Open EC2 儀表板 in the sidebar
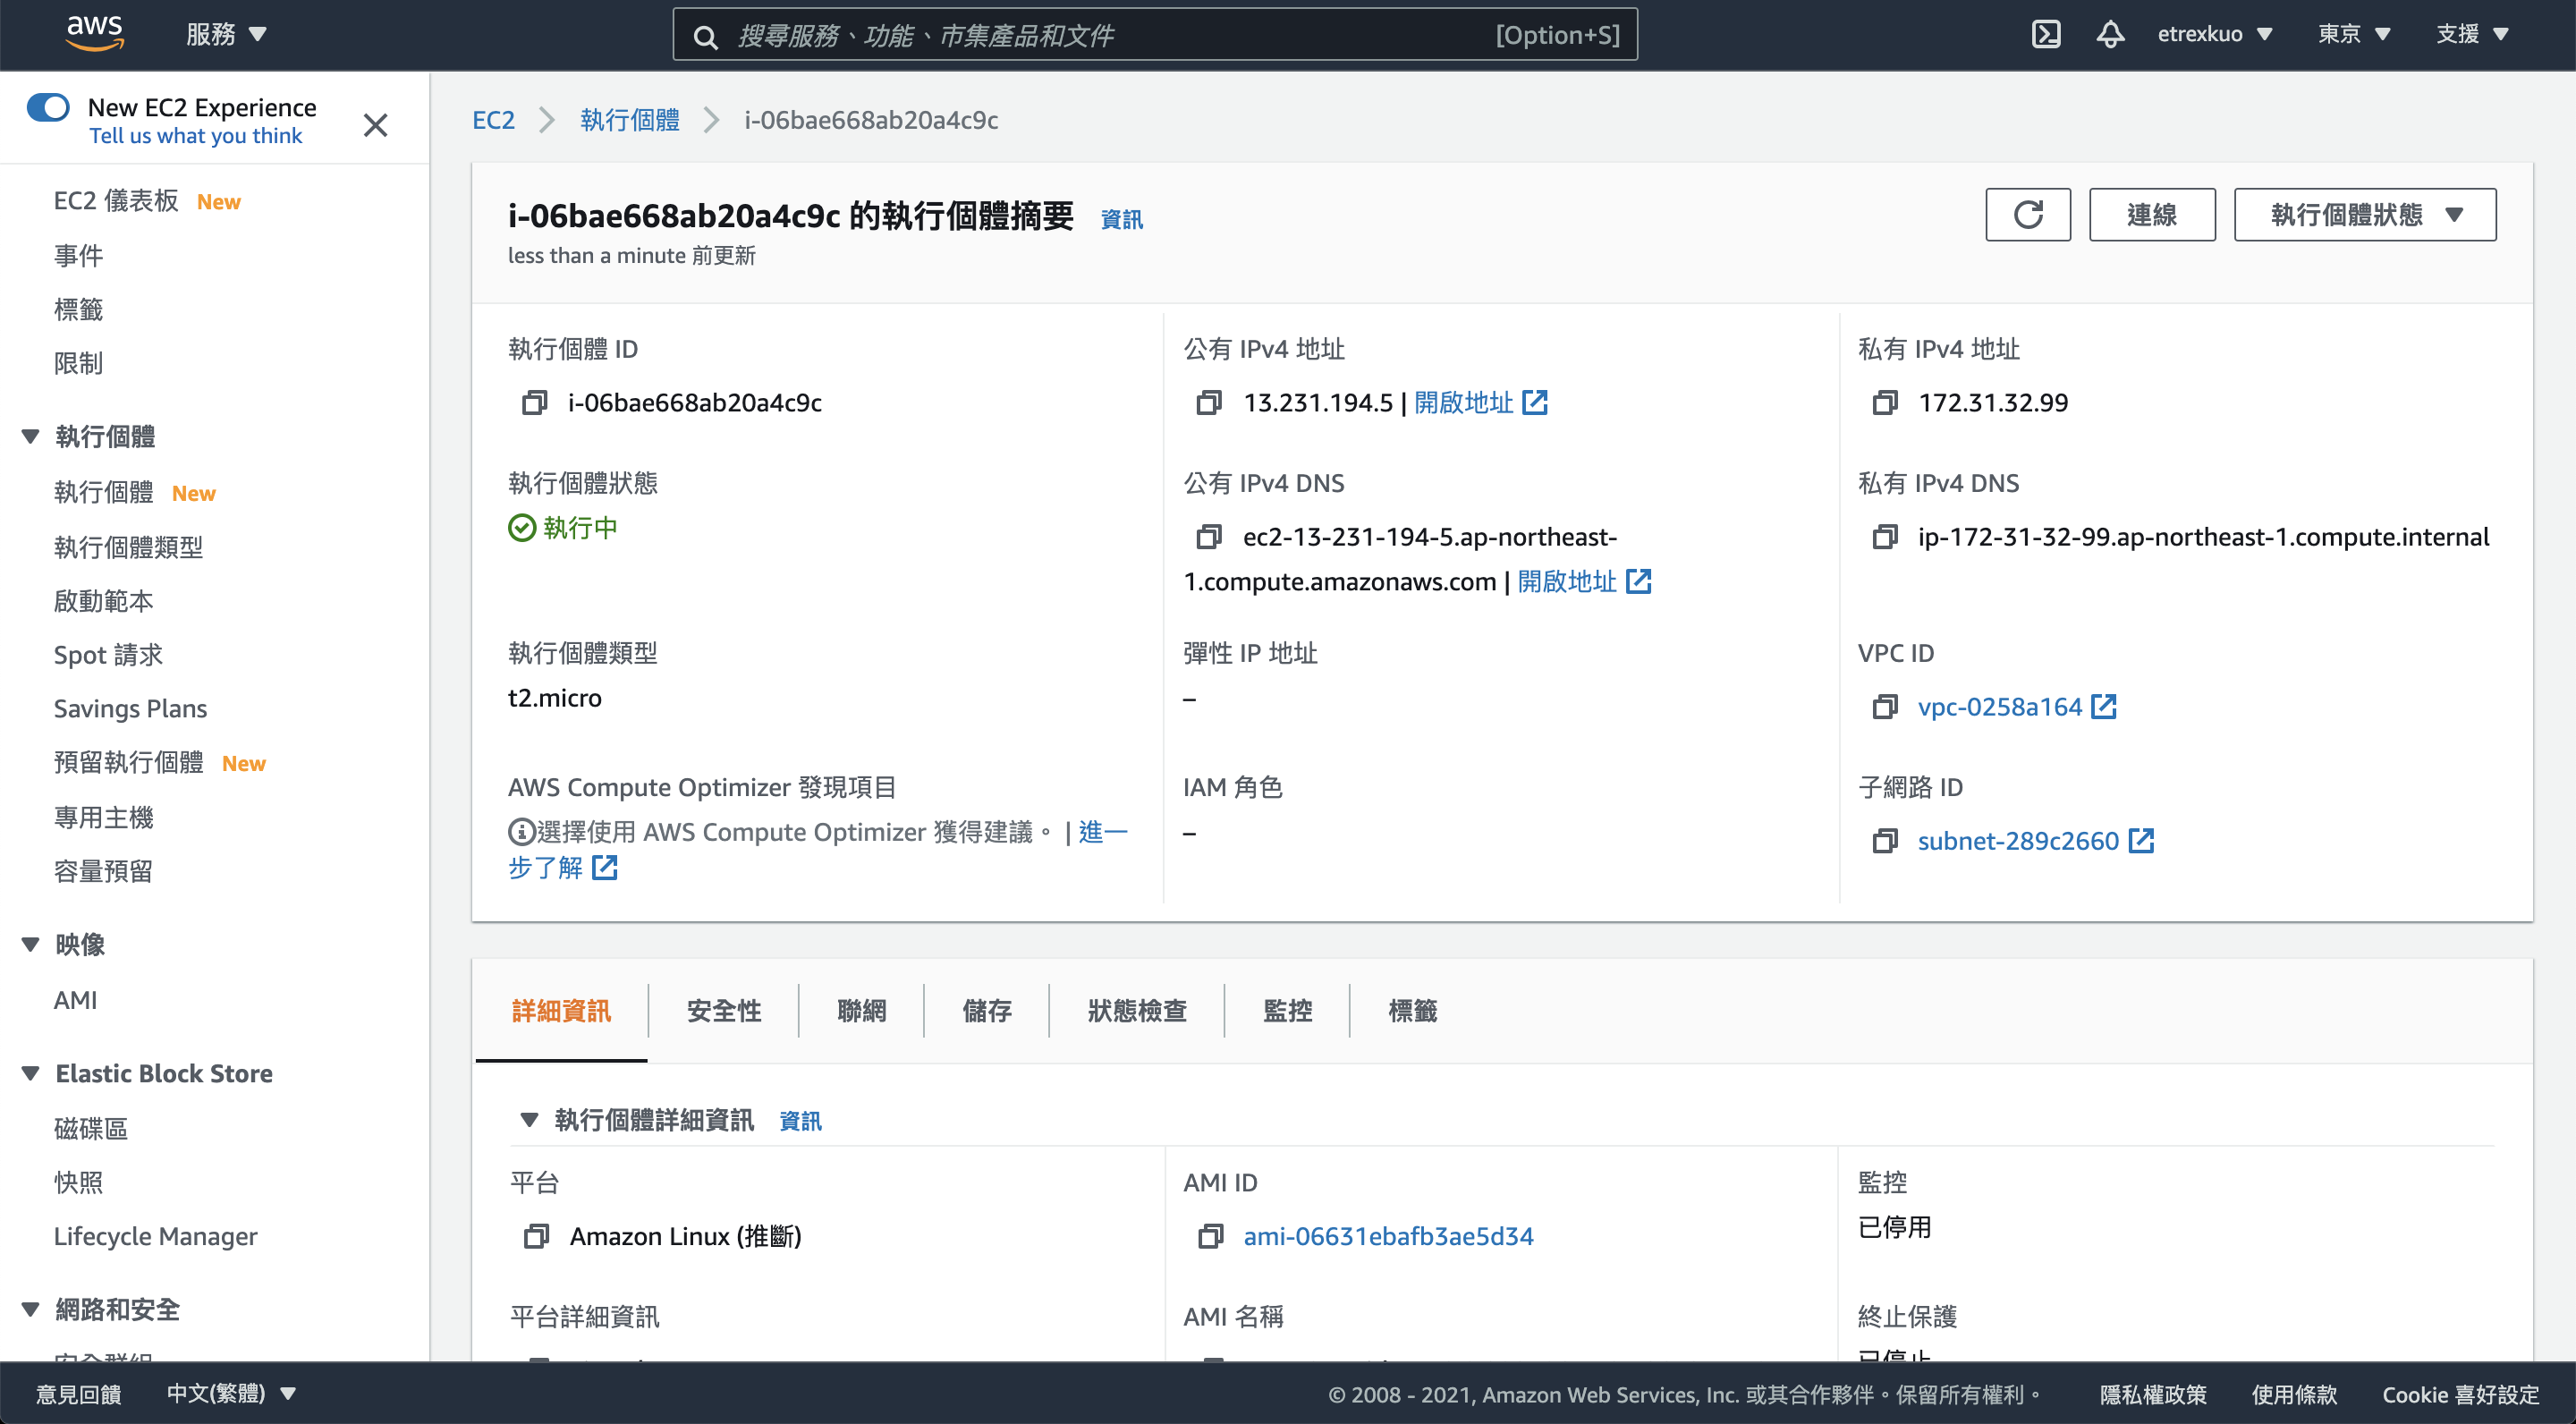Screen dimensions: 2576x1424 tap(116, 201)
